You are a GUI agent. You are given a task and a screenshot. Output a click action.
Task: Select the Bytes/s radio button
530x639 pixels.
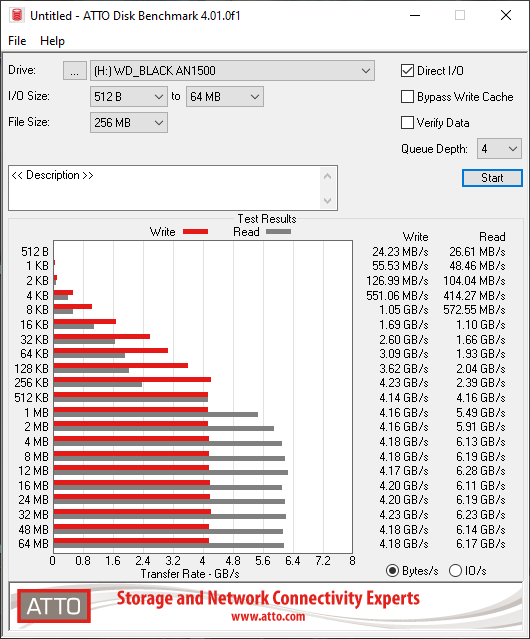click(392, 571)
